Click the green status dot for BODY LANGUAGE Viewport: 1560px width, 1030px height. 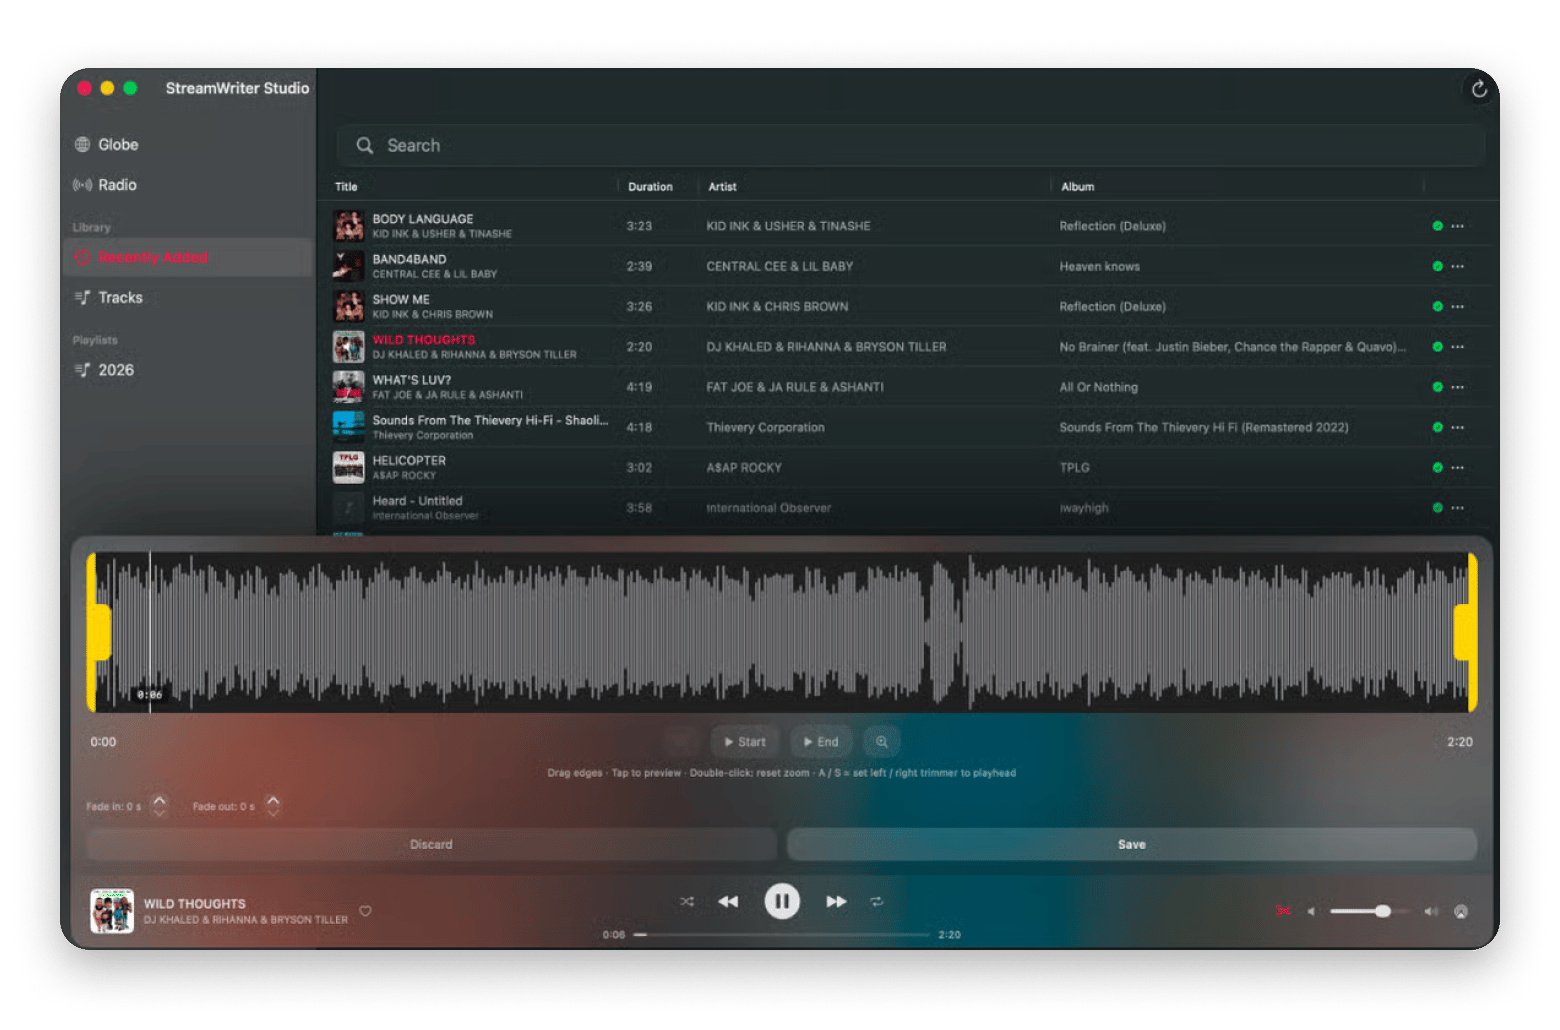click(1437, 226)
